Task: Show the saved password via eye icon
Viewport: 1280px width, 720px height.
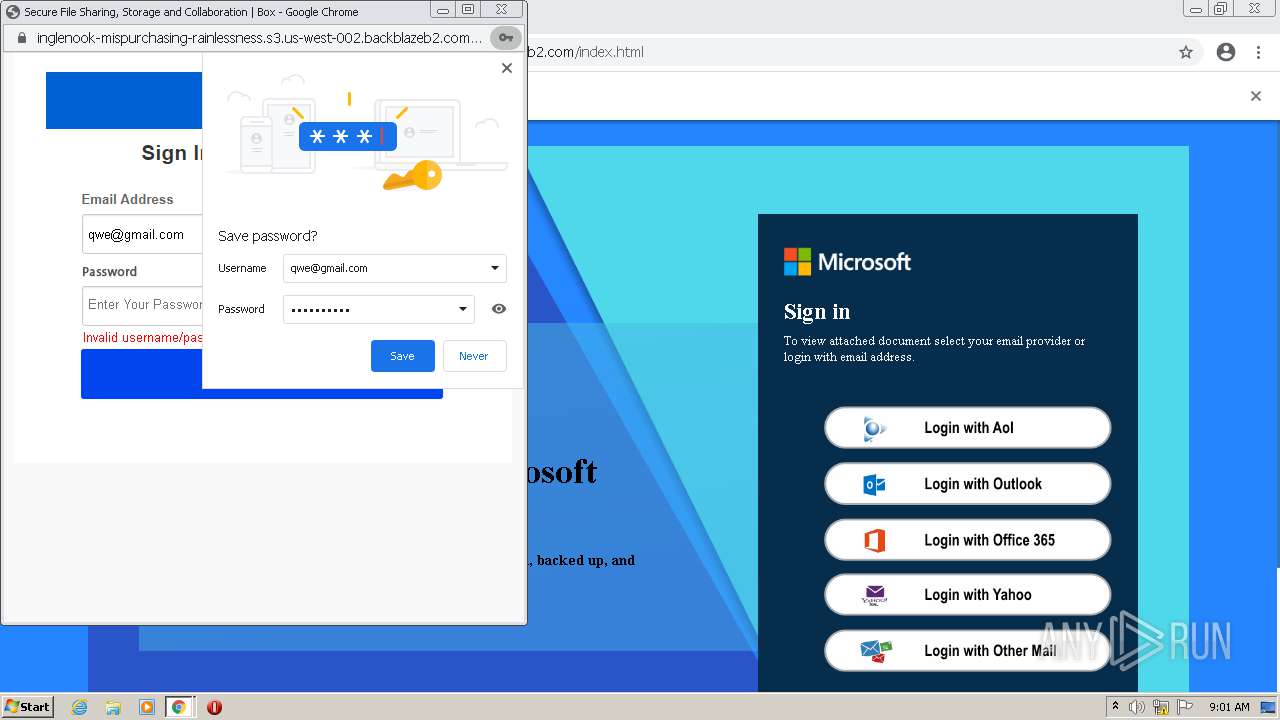Action: pos(499,309)
